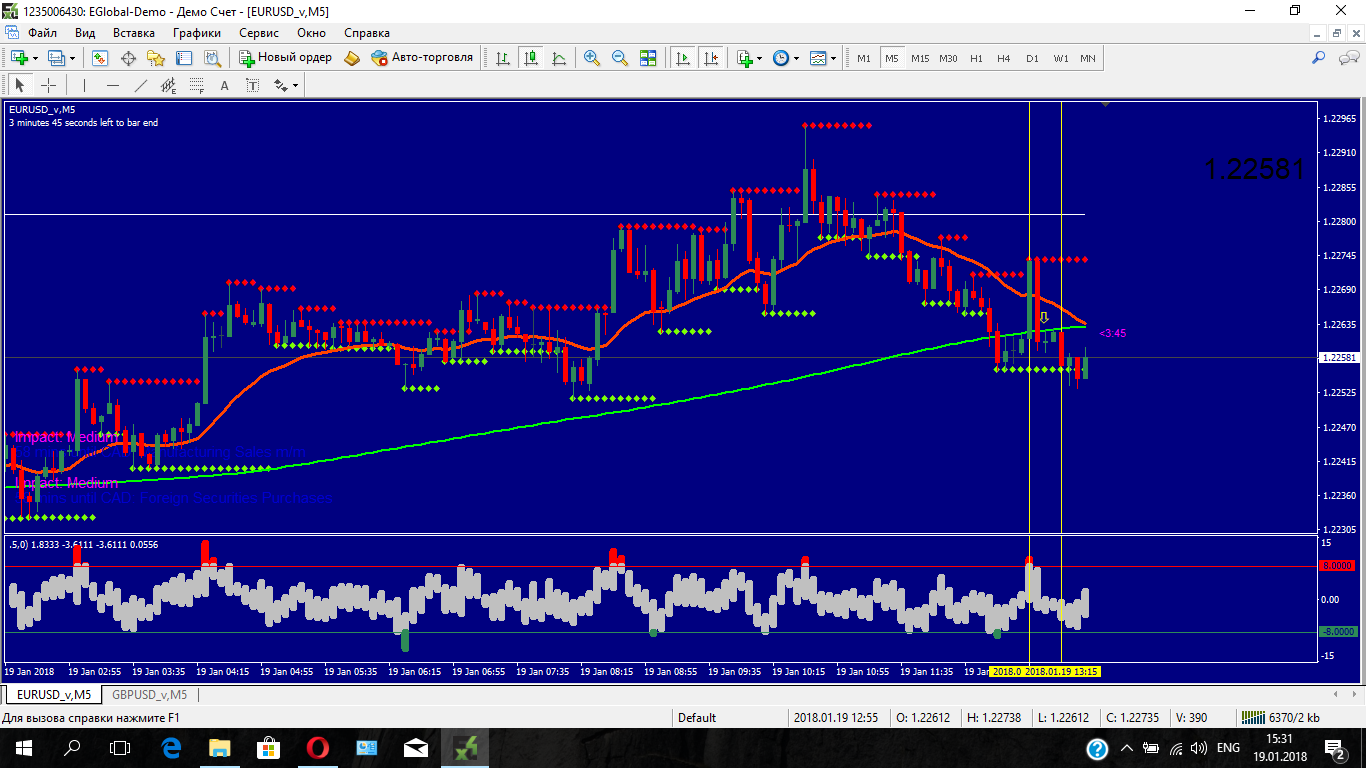Draw a vertical line tool
The height and width of the screenshot is (768, 1366).
[x=85, y=85]
